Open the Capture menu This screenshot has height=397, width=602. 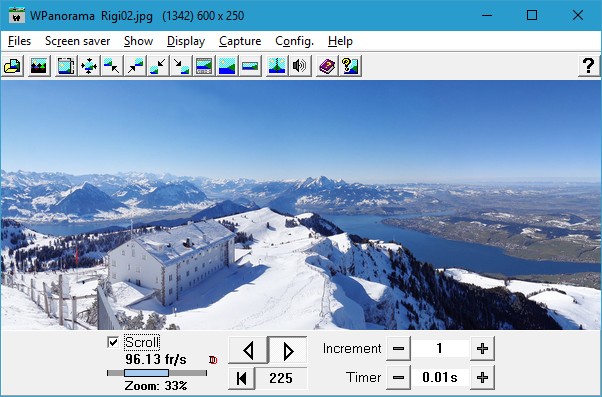tap(240, 41)
